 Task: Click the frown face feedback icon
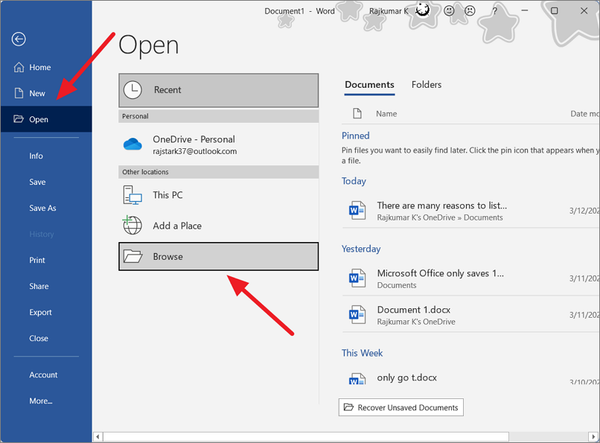(x=470, y=11)
